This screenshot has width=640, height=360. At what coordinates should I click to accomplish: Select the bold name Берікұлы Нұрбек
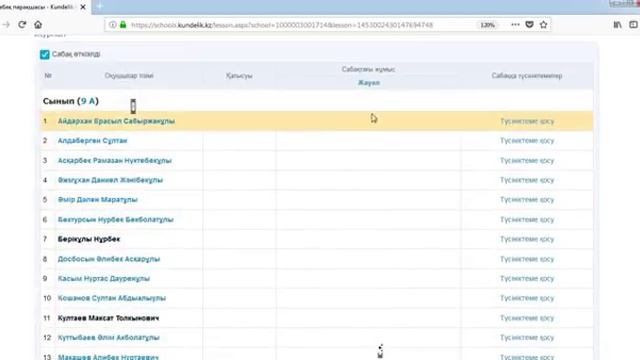89,239
